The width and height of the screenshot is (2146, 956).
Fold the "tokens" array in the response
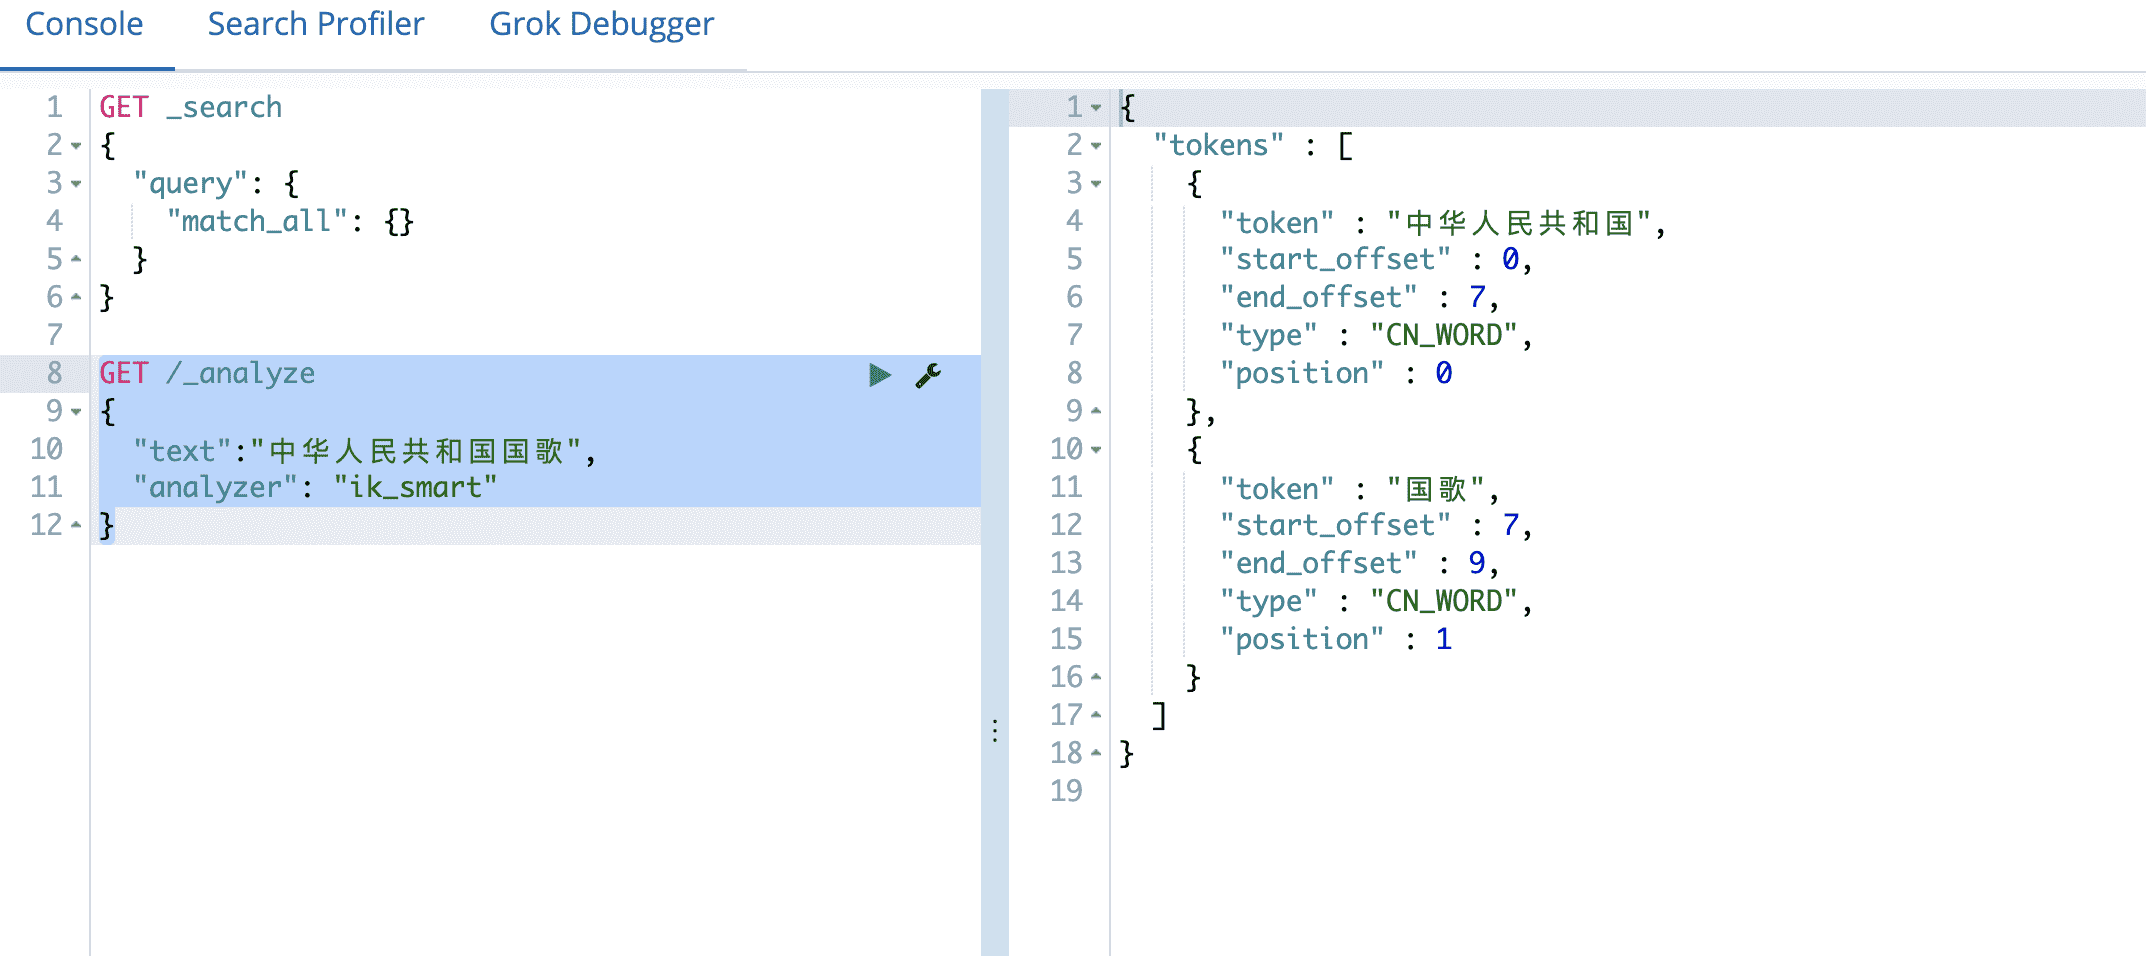pyautogui.click(x=1096, y=146)
